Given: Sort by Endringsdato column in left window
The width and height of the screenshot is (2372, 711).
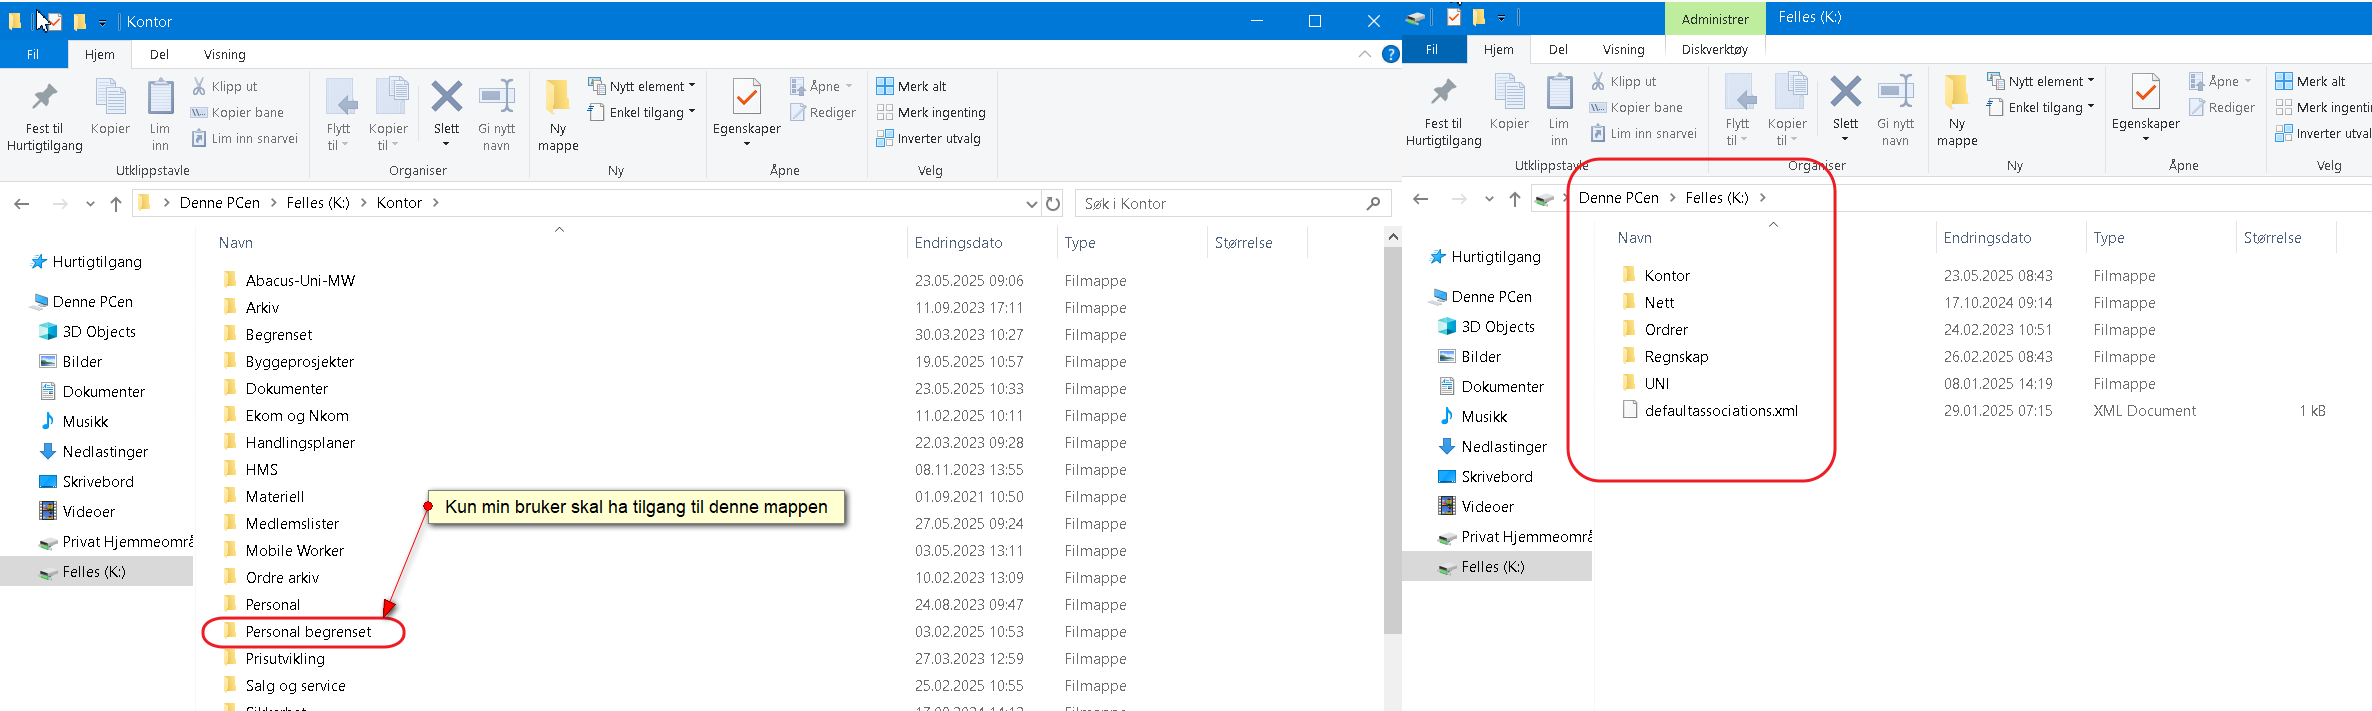Looking at the screenshot, I should 958,243.
